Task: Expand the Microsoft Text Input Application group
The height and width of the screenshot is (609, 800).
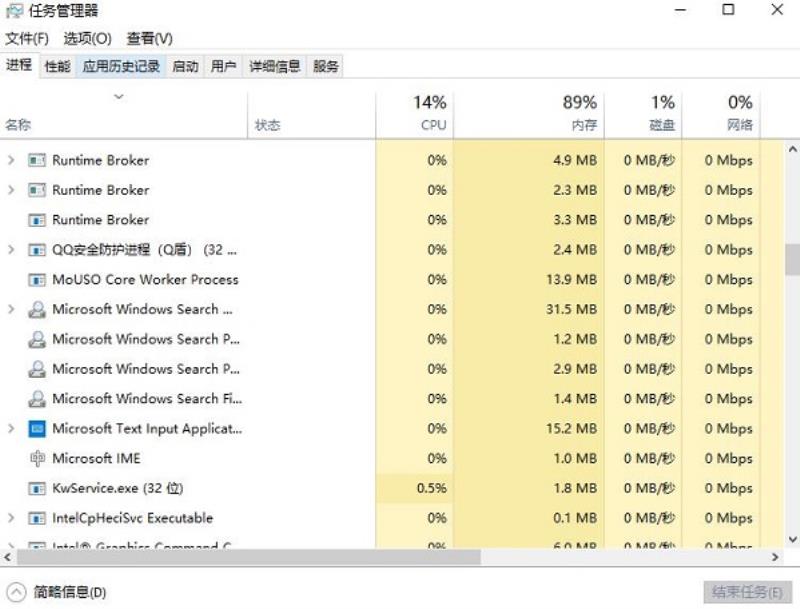Action: pyautogui.click(x=11, y=429)
